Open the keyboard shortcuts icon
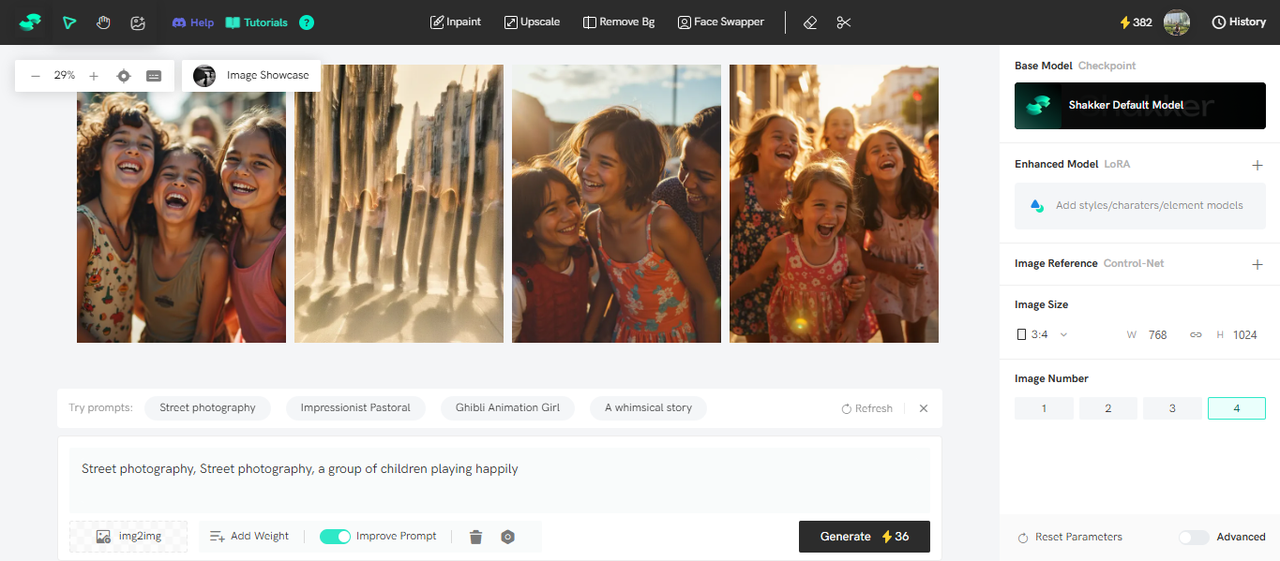The width and height of the screenshot is (1280, 561). coord(154,75)
